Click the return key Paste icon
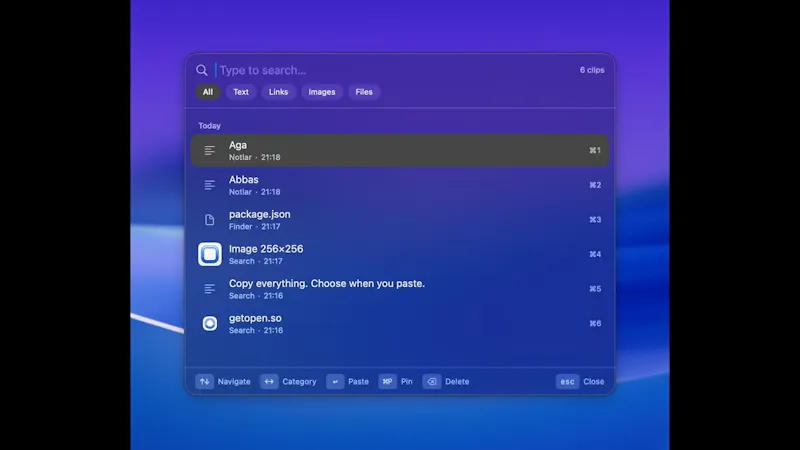Viewport: 800px width, 450px height. (x=335, y=382)
